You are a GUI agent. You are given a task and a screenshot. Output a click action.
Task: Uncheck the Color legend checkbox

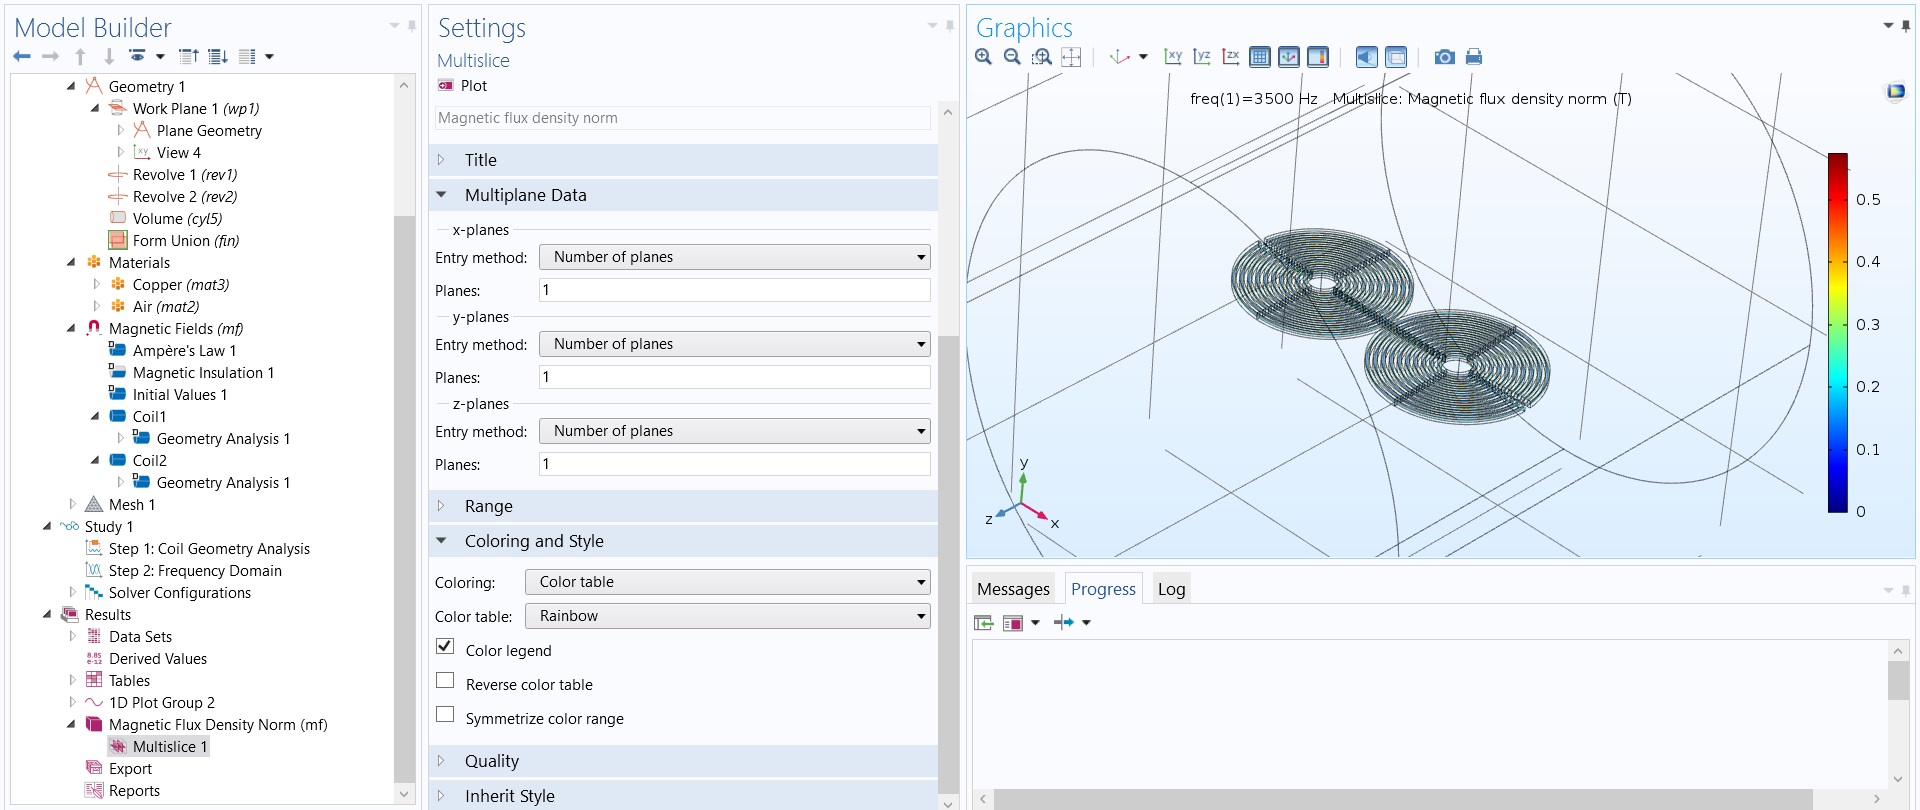coord(446,647)
